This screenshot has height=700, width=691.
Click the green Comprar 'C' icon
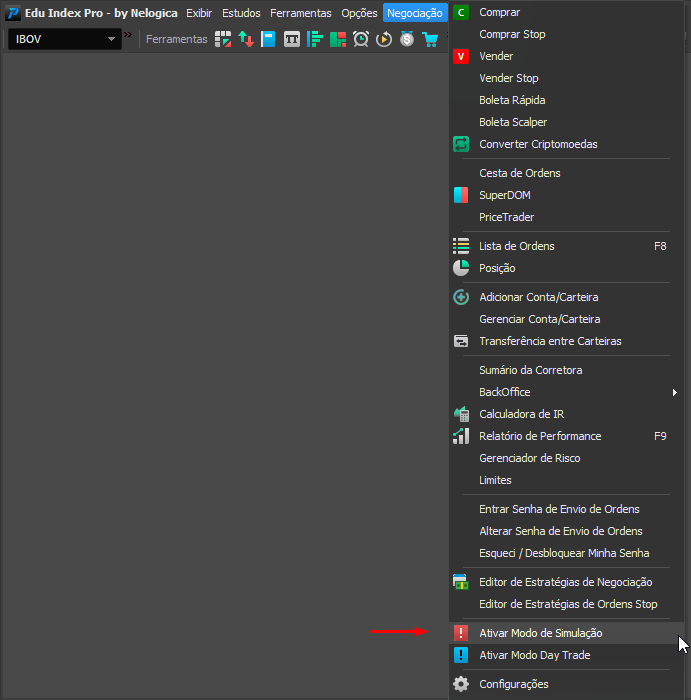(x=461, y=12)
